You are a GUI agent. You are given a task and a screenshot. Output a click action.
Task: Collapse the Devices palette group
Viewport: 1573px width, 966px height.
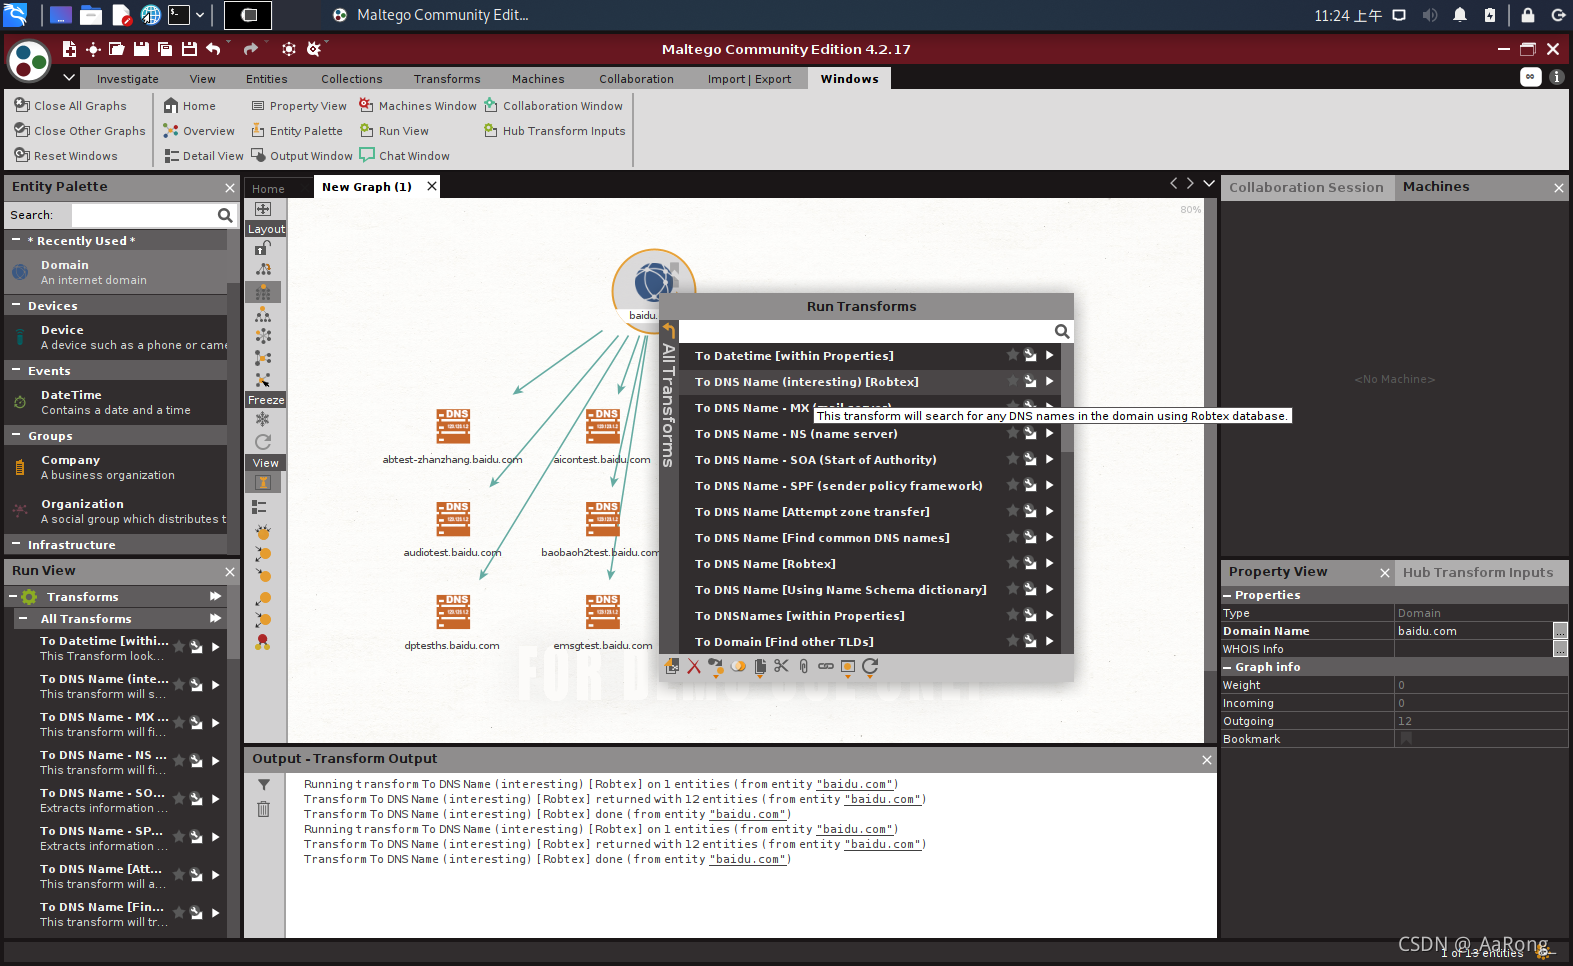[16, 305]
